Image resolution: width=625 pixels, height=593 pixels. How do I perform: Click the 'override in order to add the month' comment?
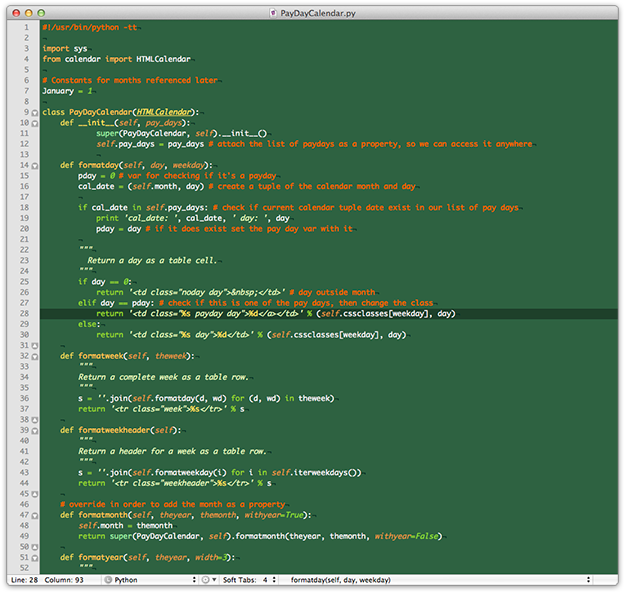pyautogui.click(x=173, y=505)
